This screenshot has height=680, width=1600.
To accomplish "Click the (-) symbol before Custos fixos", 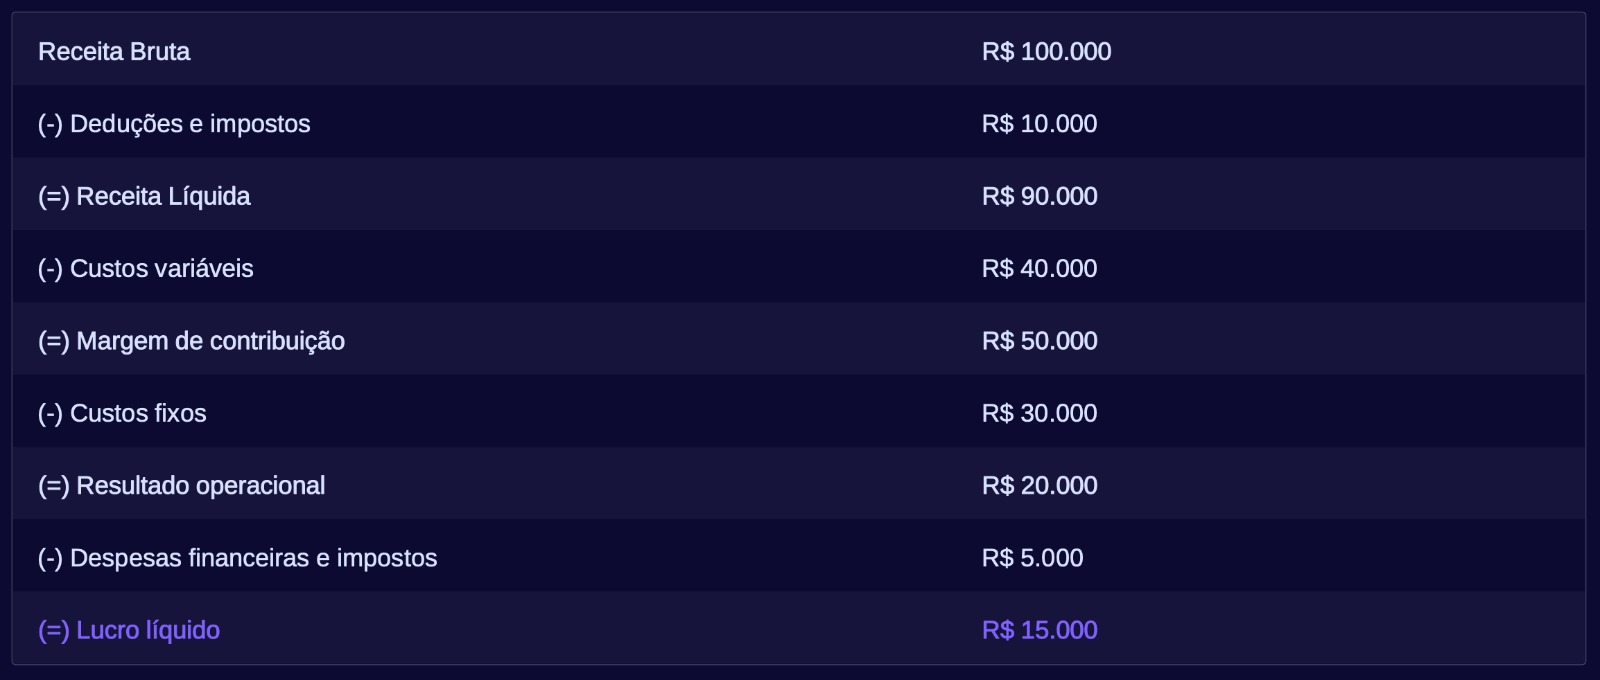I will pyautogui.click(x=50, y=414).
